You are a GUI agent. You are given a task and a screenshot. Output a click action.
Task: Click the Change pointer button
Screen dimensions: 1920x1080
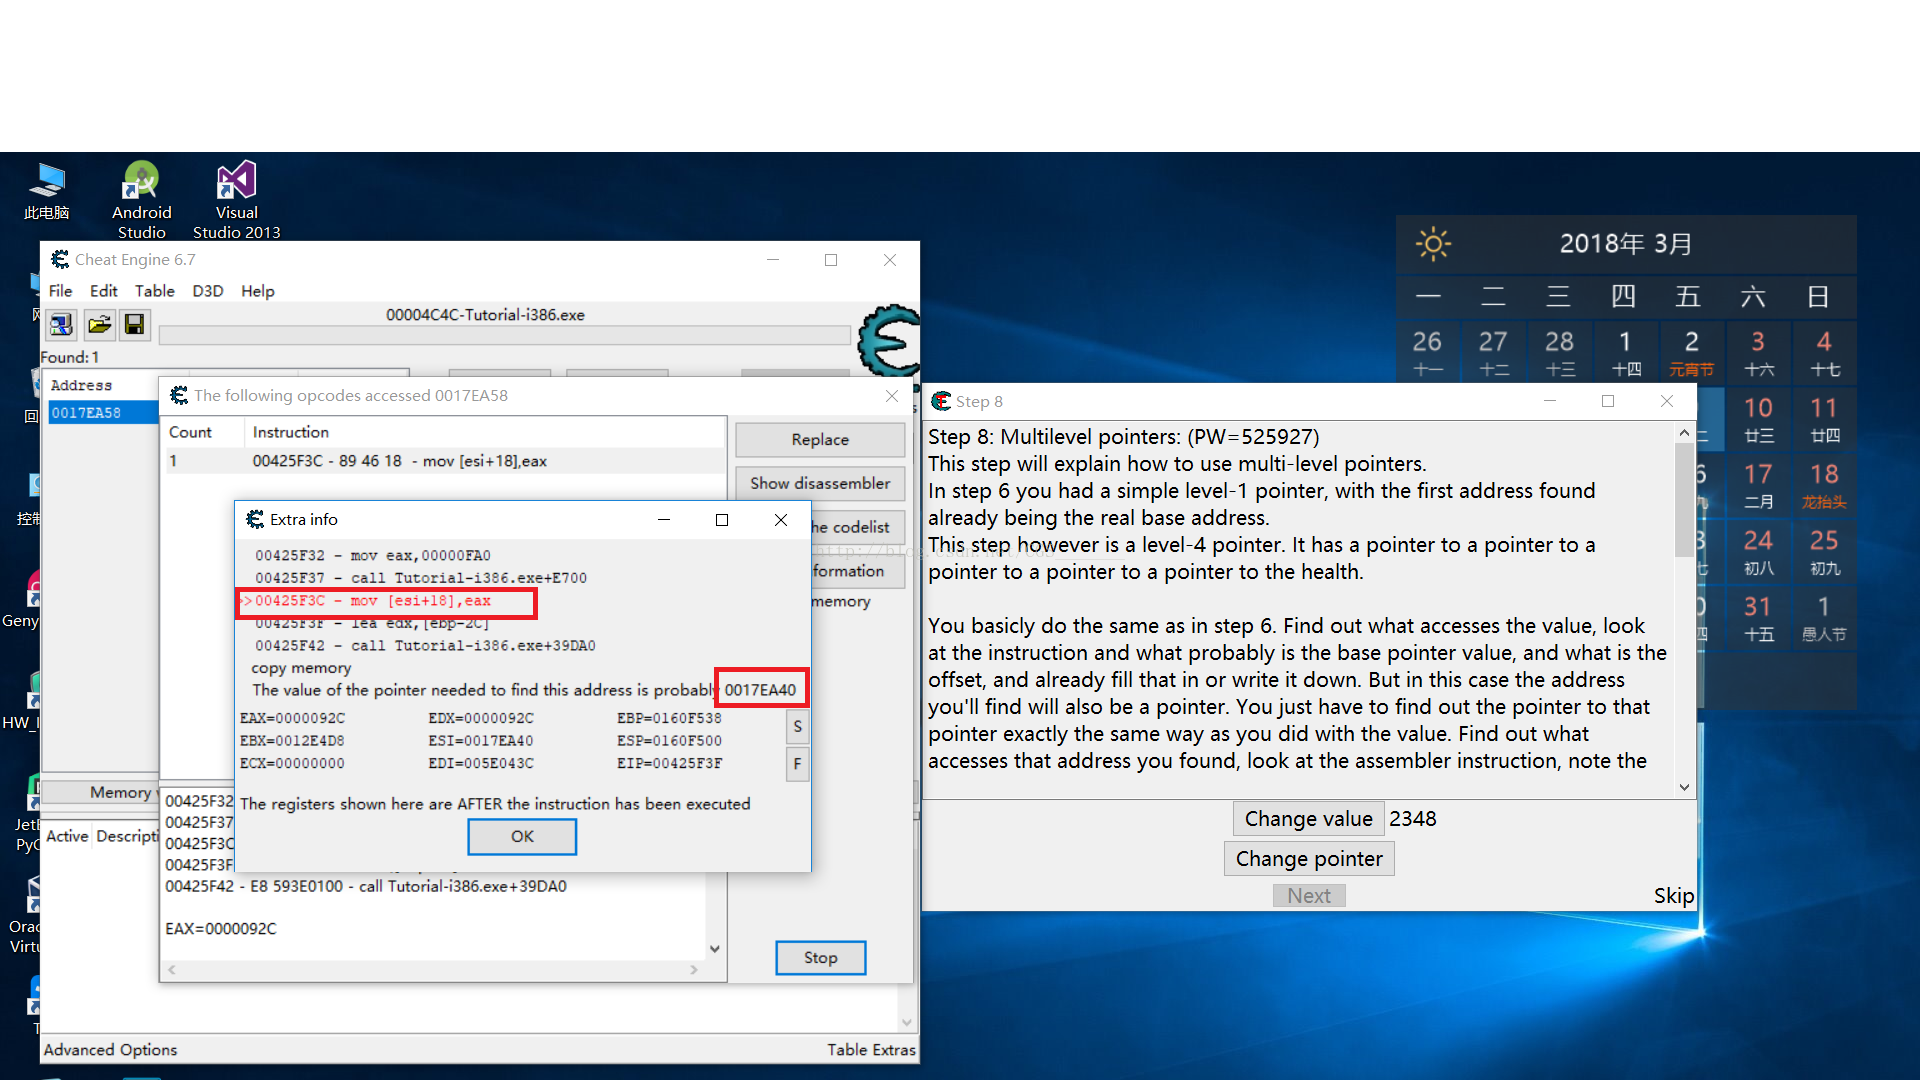(1308, 859)
